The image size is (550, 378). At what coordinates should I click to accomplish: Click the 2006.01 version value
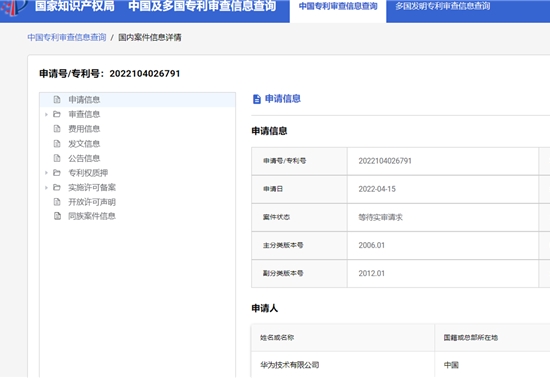[x=372, y=245]
